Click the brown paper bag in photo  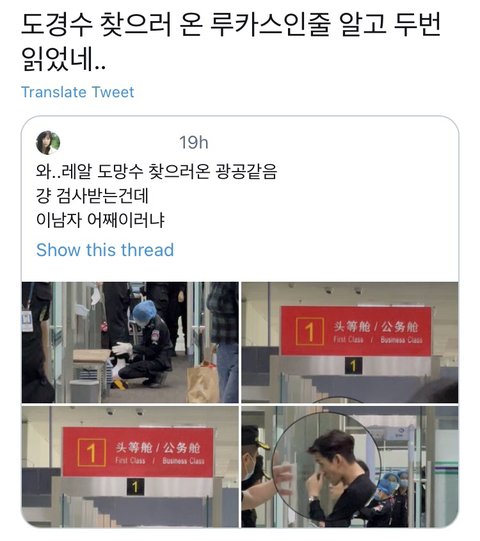pyautogui.click(x=203, y=382)
